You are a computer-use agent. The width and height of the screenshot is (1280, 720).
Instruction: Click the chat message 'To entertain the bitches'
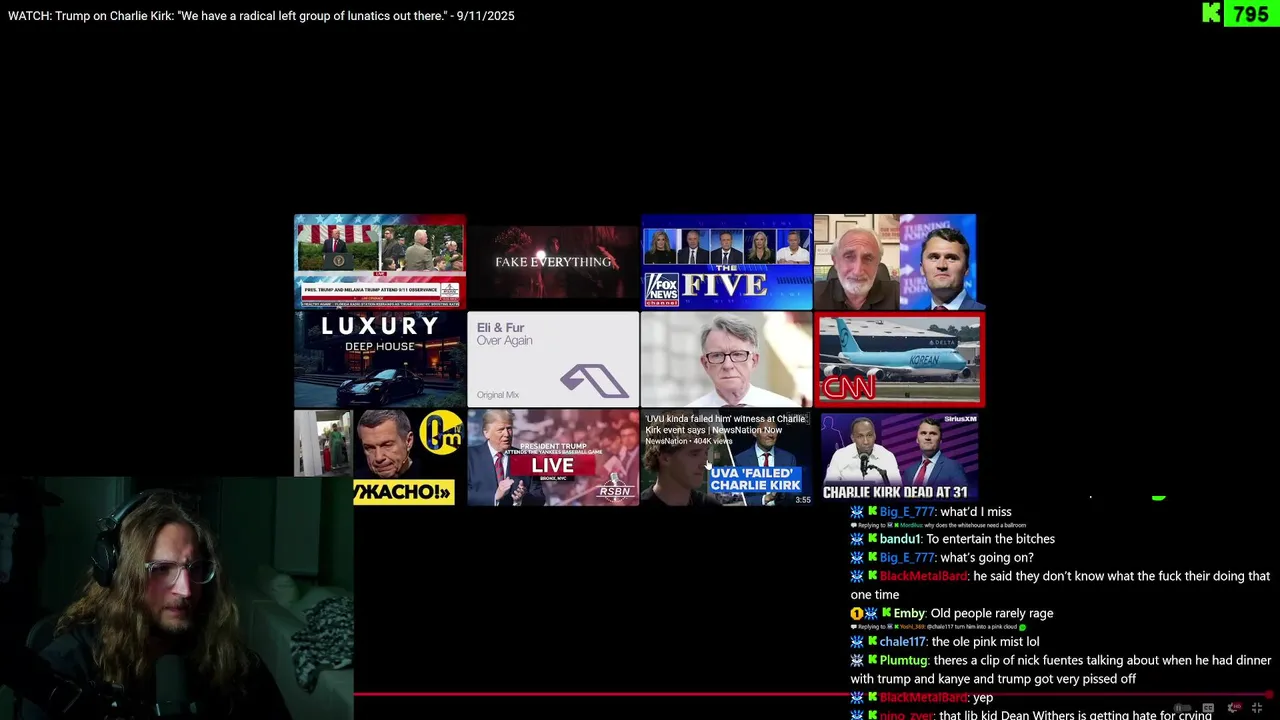(x=990, y=539)
